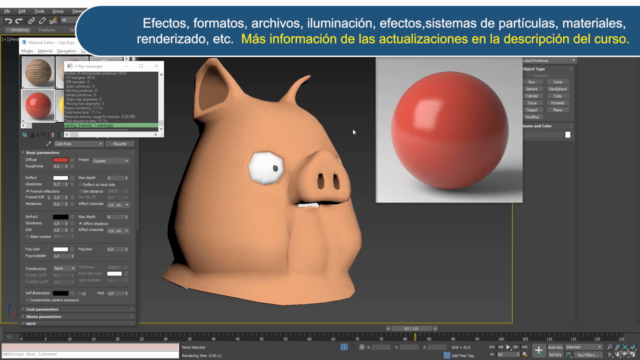Enable Abbe number checkbox

27,237
